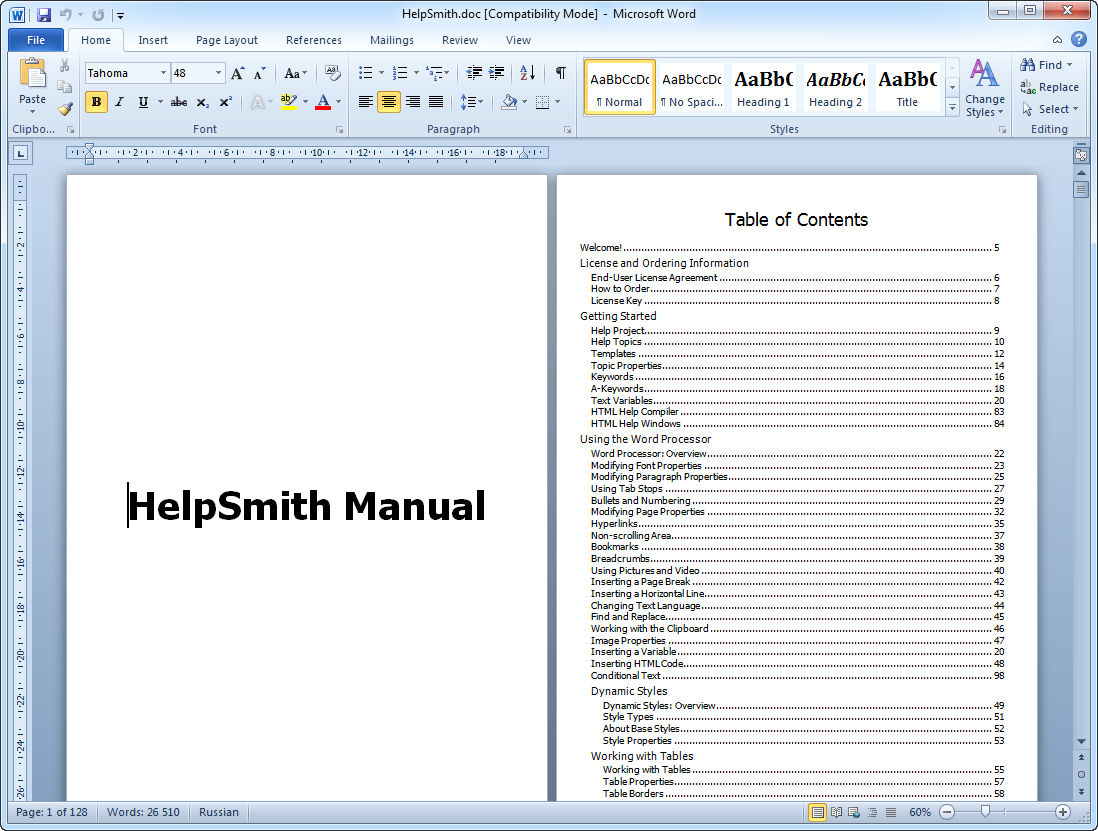Switch to Draft view in status bar

pyautogui.click(x=891, y=812)
